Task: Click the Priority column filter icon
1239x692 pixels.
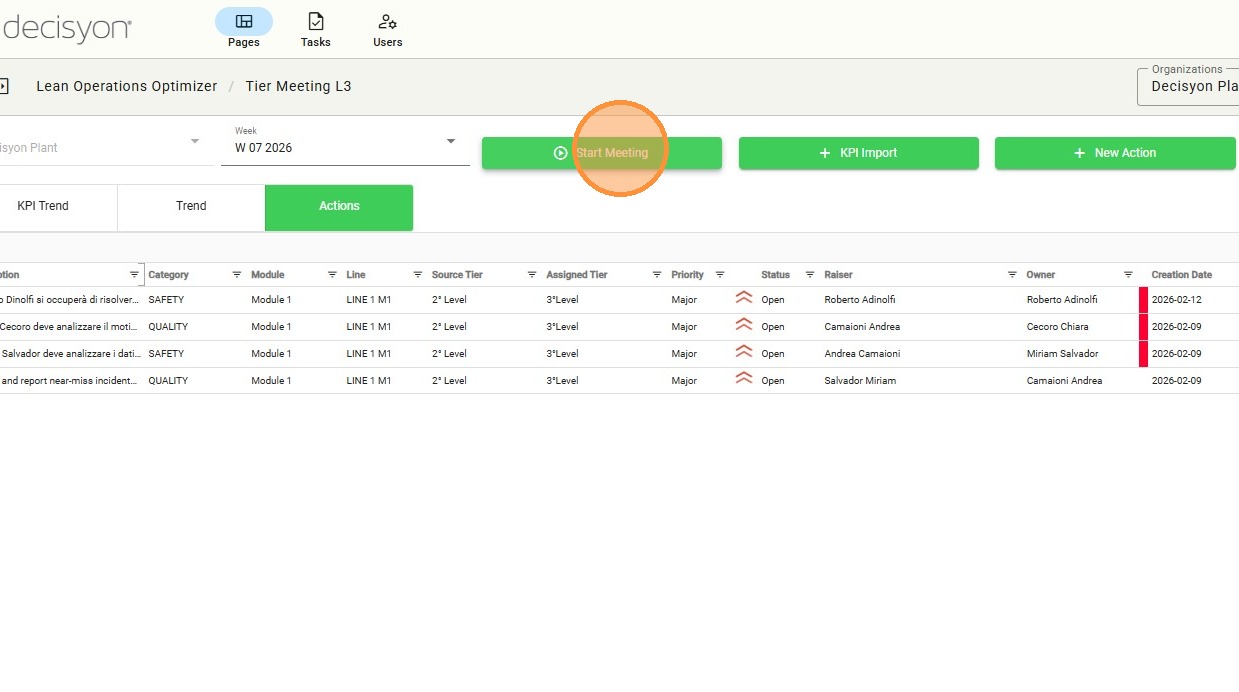Action: (720, 275)
